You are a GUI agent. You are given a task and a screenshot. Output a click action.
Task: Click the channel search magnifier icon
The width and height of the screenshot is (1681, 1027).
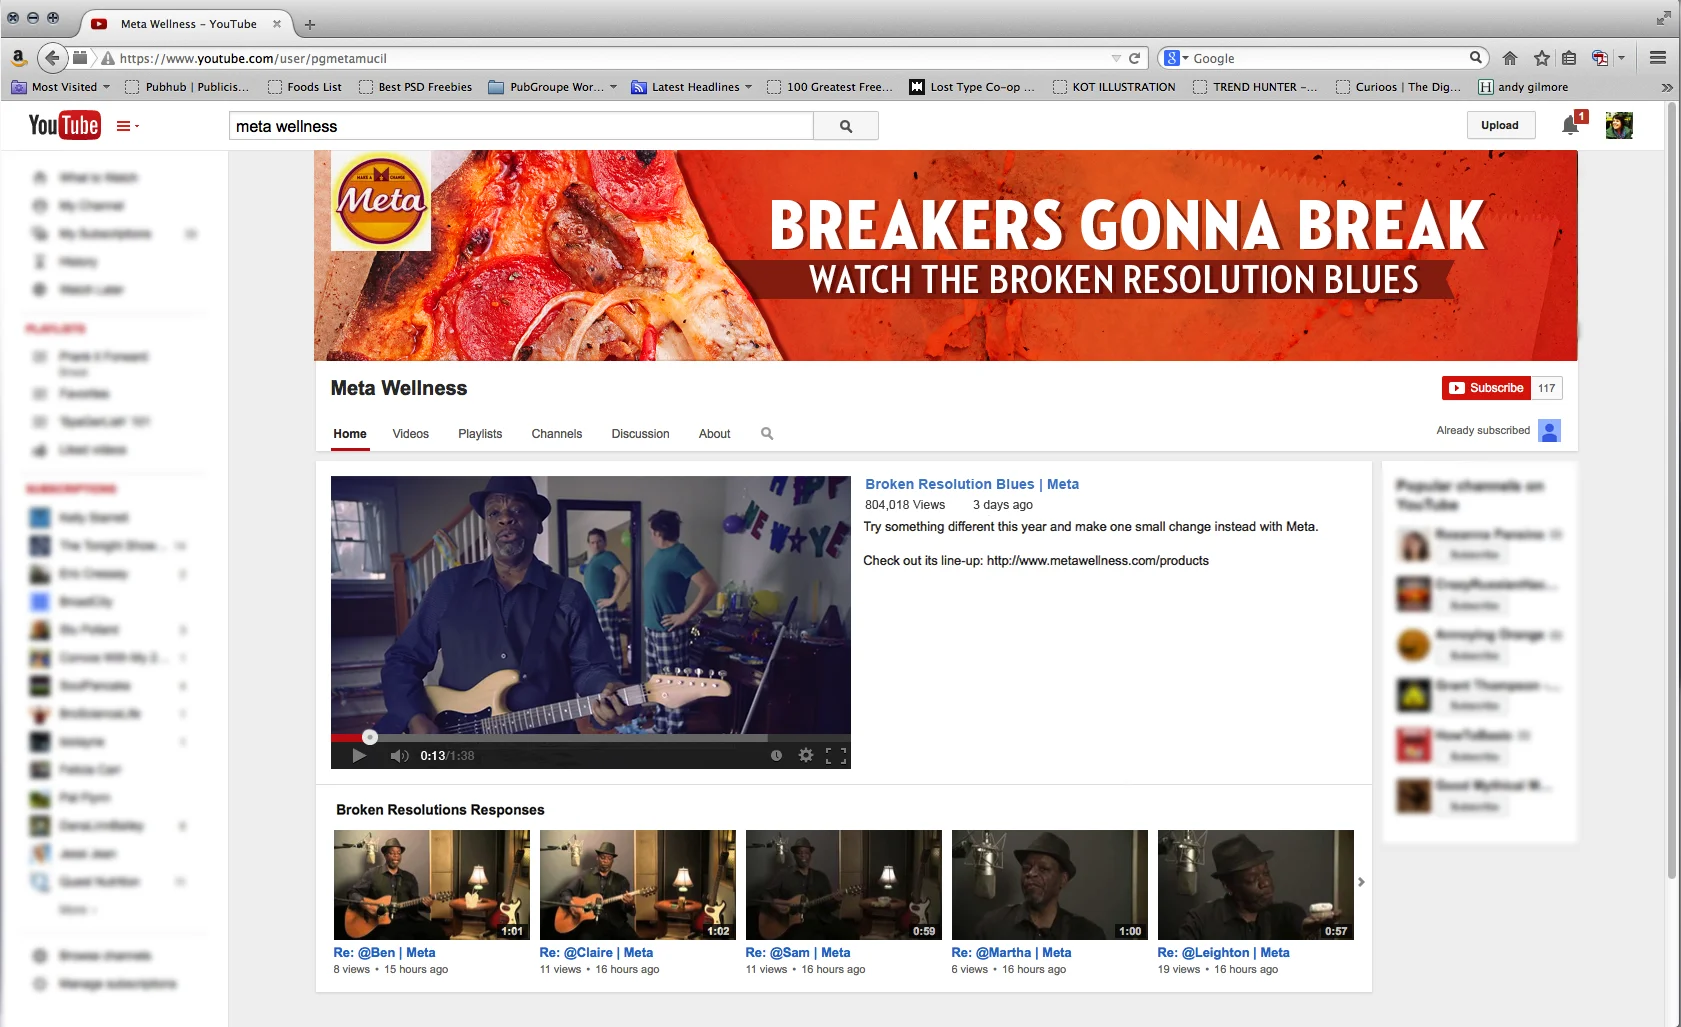(x=767, y=434)
